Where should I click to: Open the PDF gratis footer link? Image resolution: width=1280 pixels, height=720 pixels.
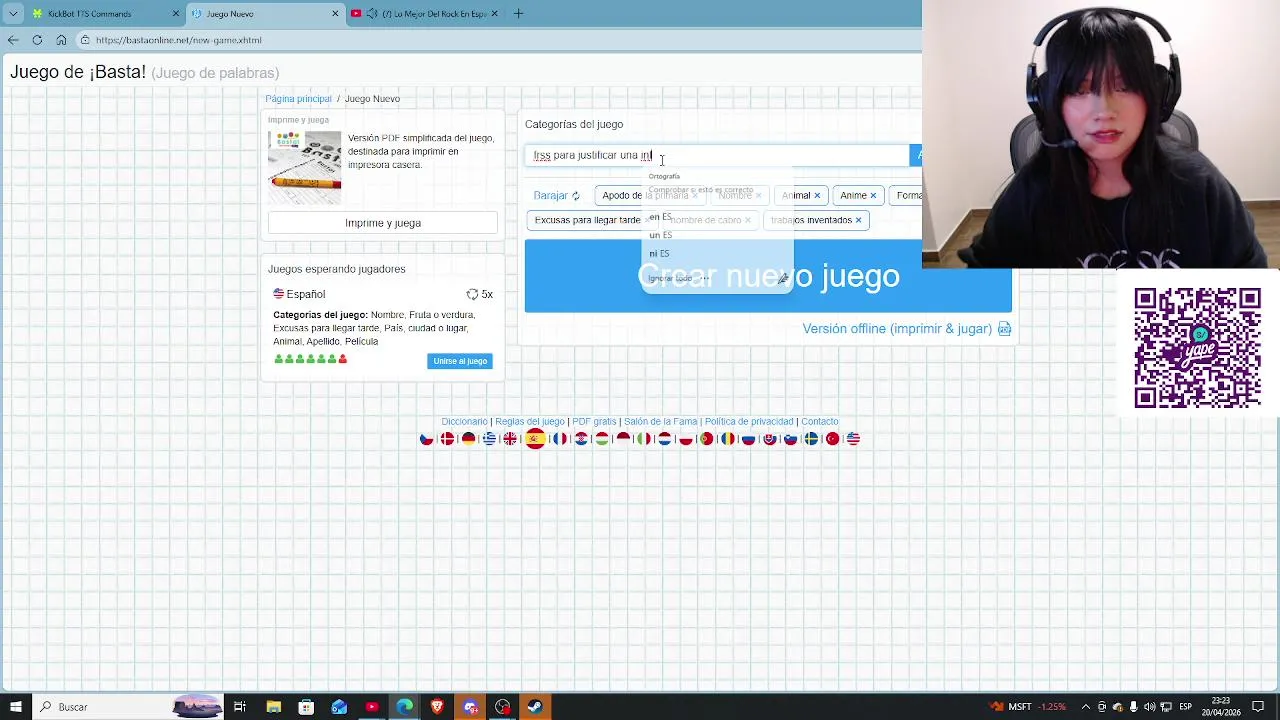pos(594,422)
